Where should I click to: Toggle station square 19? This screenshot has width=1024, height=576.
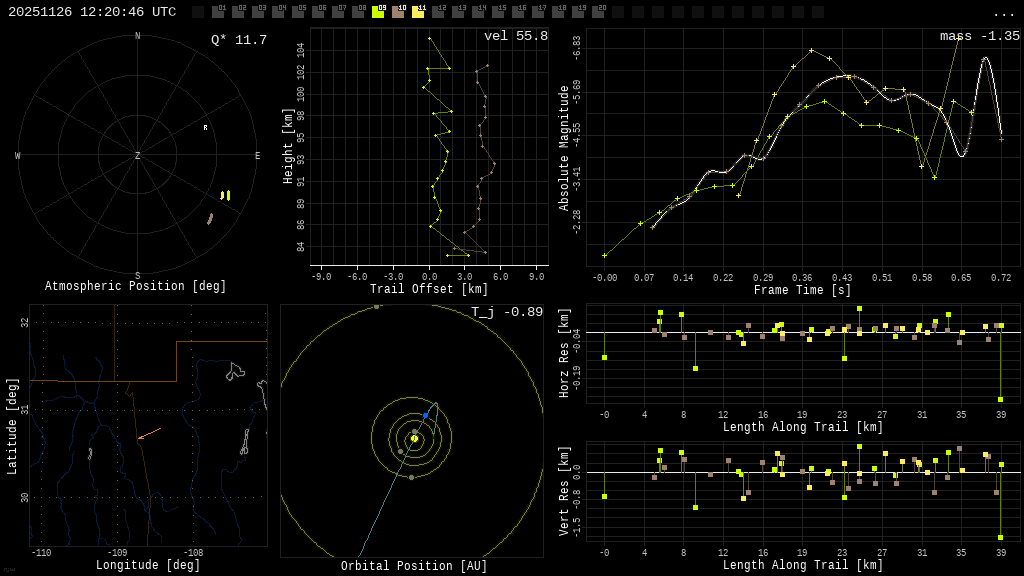point(578,12)
